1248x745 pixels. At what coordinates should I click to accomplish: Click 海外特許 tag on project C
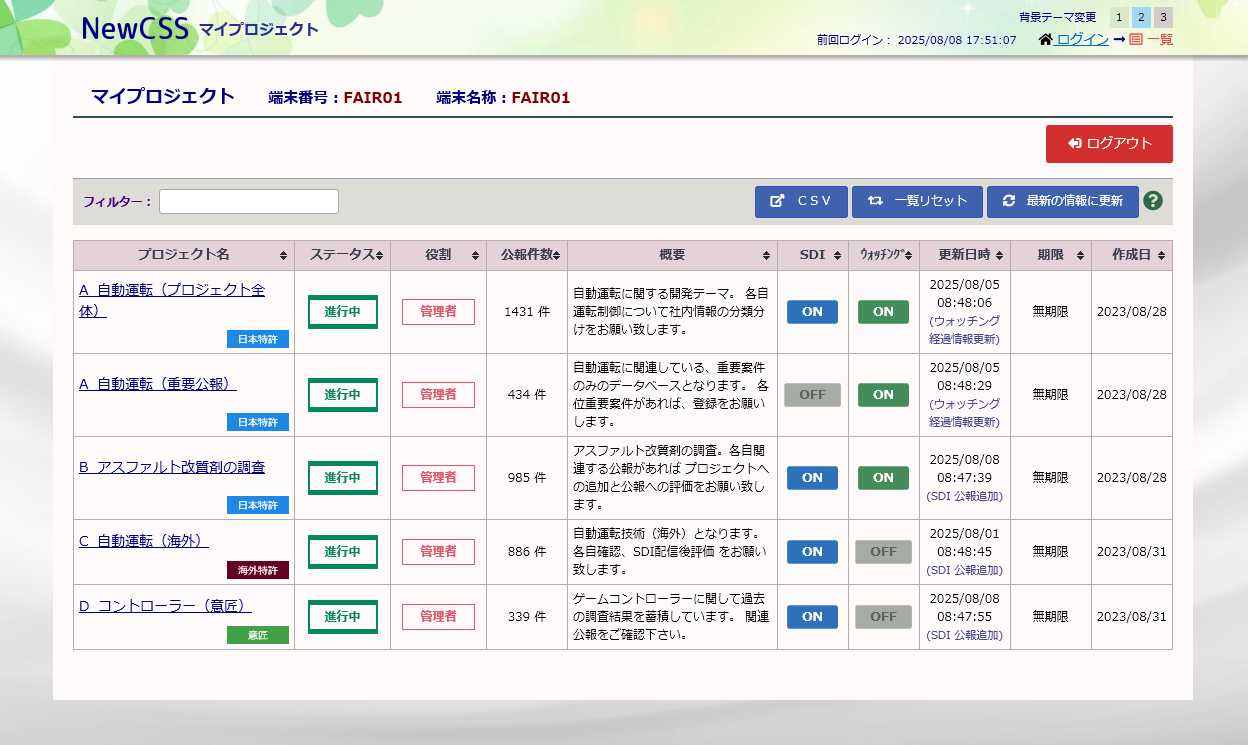coord(258,570)
